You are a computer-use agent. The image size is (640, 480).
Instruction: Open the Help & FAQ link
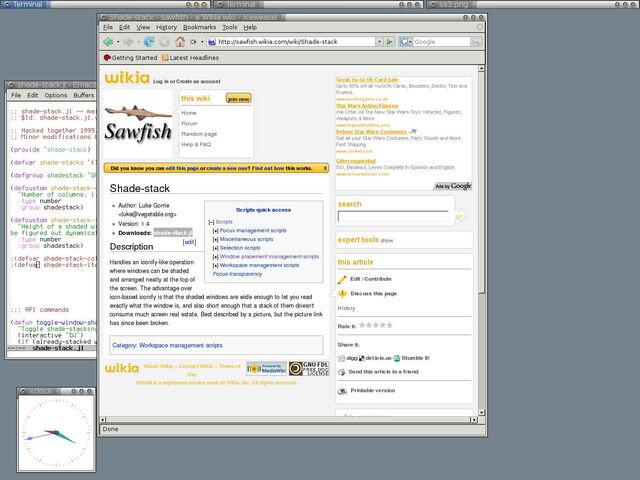click(x=196, y=144)
